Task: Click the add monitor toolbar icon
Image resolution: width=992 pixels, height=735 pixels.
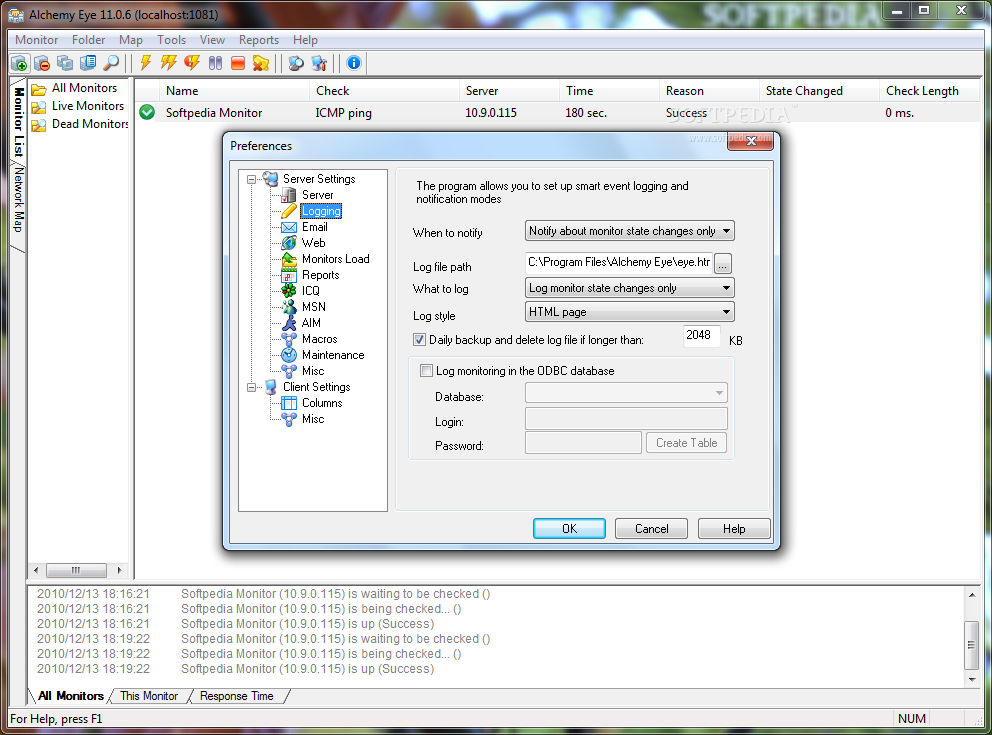Action: click(x=19, y=63)
